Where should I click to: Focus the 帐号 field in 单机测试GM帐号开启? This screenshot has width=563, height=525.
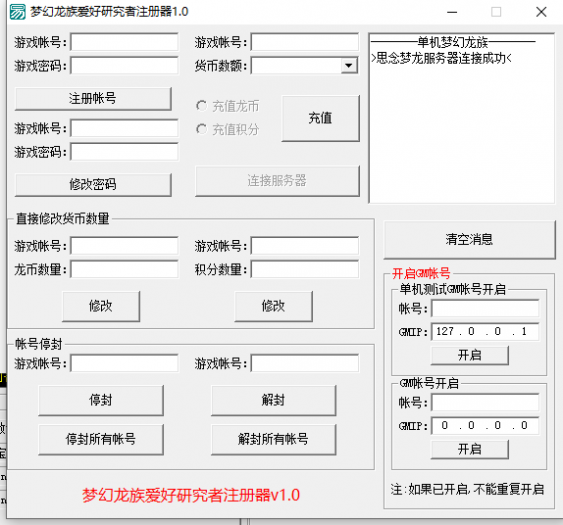485,308
